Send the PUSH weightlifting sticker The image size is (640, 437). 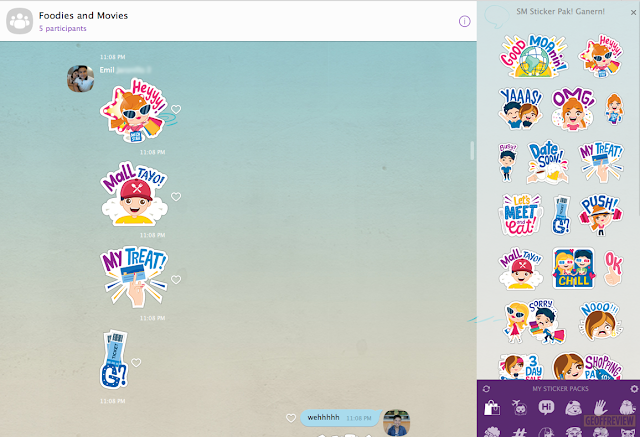pos(600,215)
